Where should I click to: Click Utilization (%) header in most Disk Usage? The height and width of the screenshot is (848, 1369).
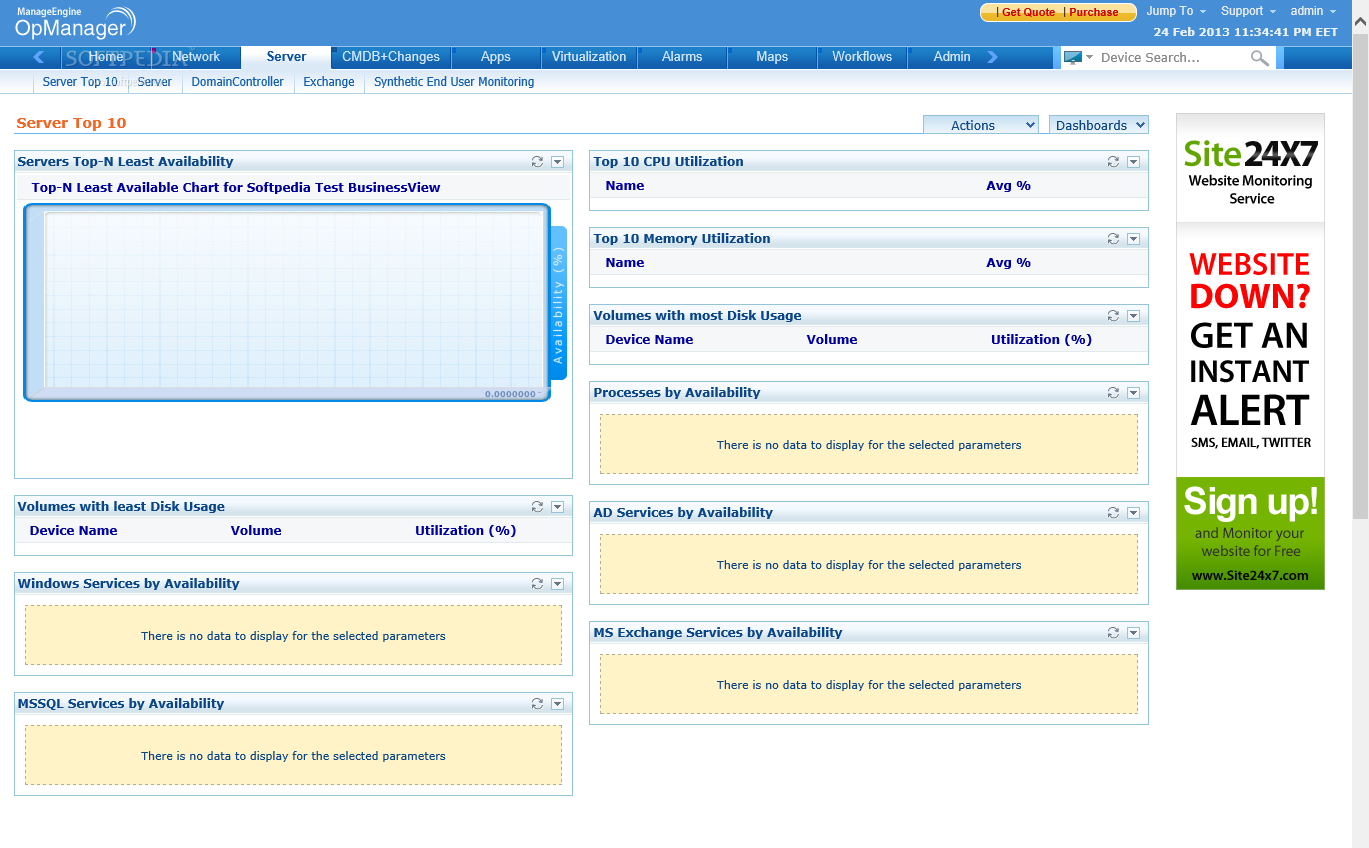pyautogui.click(x=1041, y=340)
